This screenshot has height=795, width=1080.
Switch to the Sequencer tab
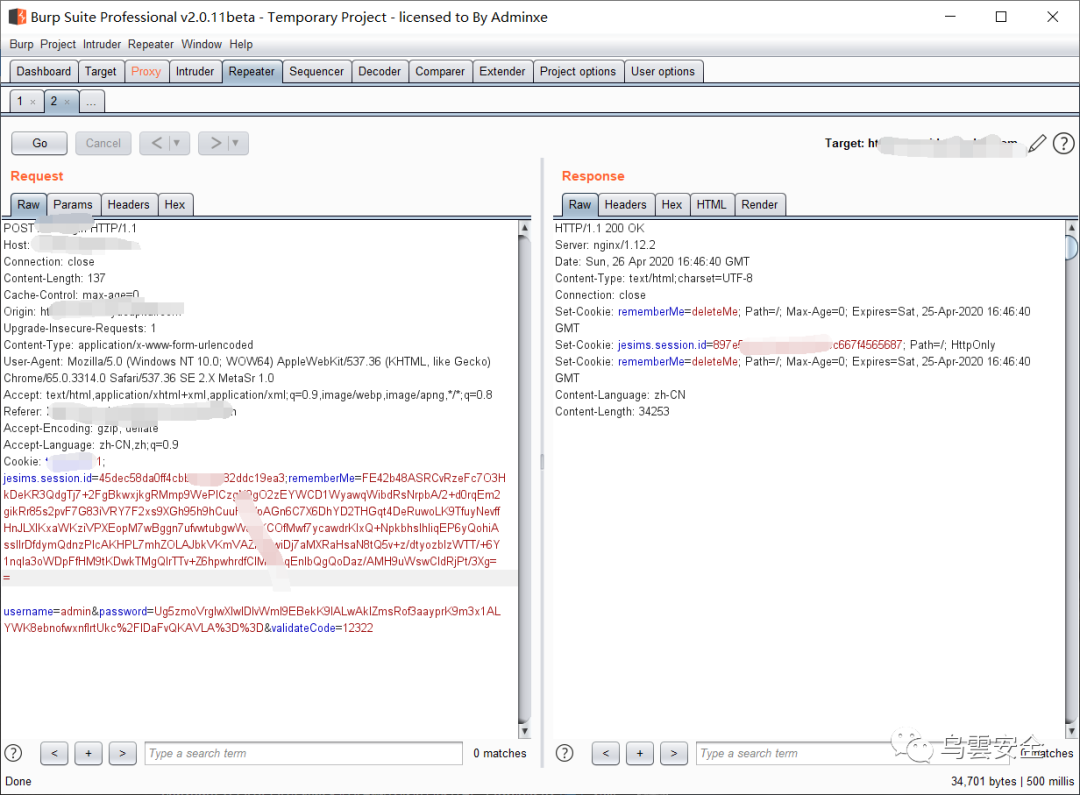click(x=316, y=72)
